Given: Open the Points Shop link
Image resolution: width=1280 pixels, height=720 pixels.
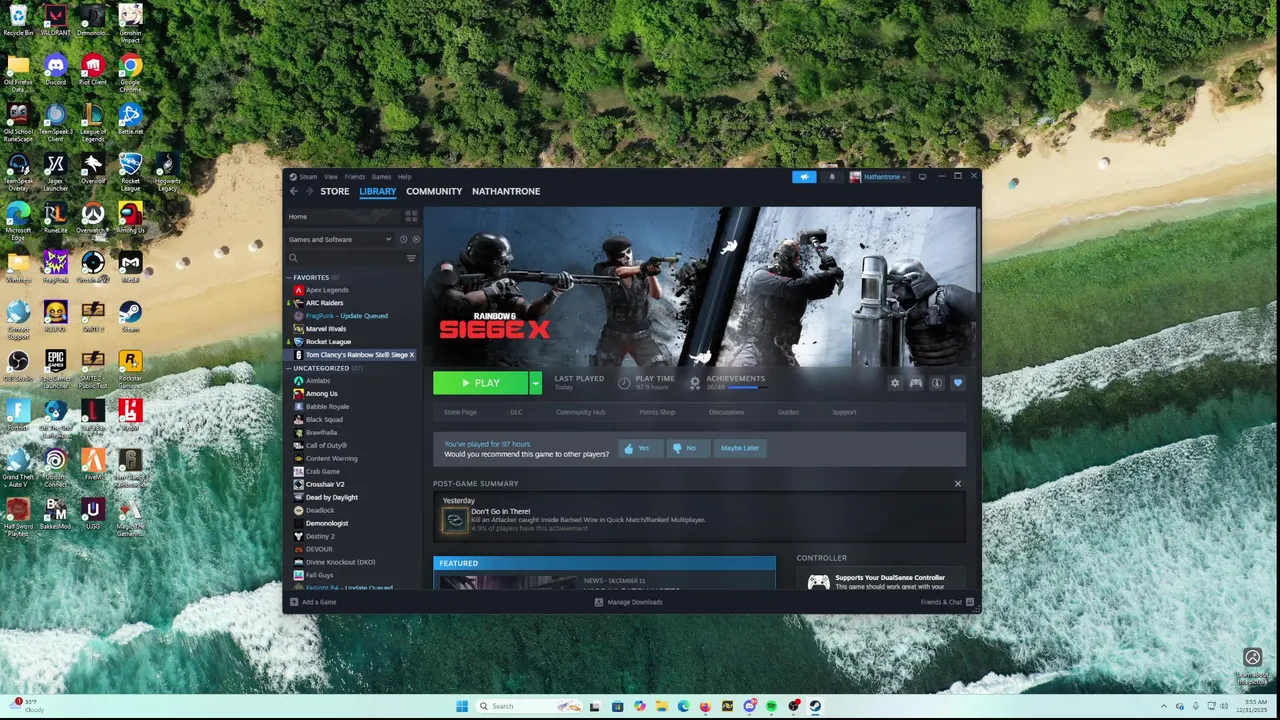Looking at the screenshot, I should [x=657, y=412].
